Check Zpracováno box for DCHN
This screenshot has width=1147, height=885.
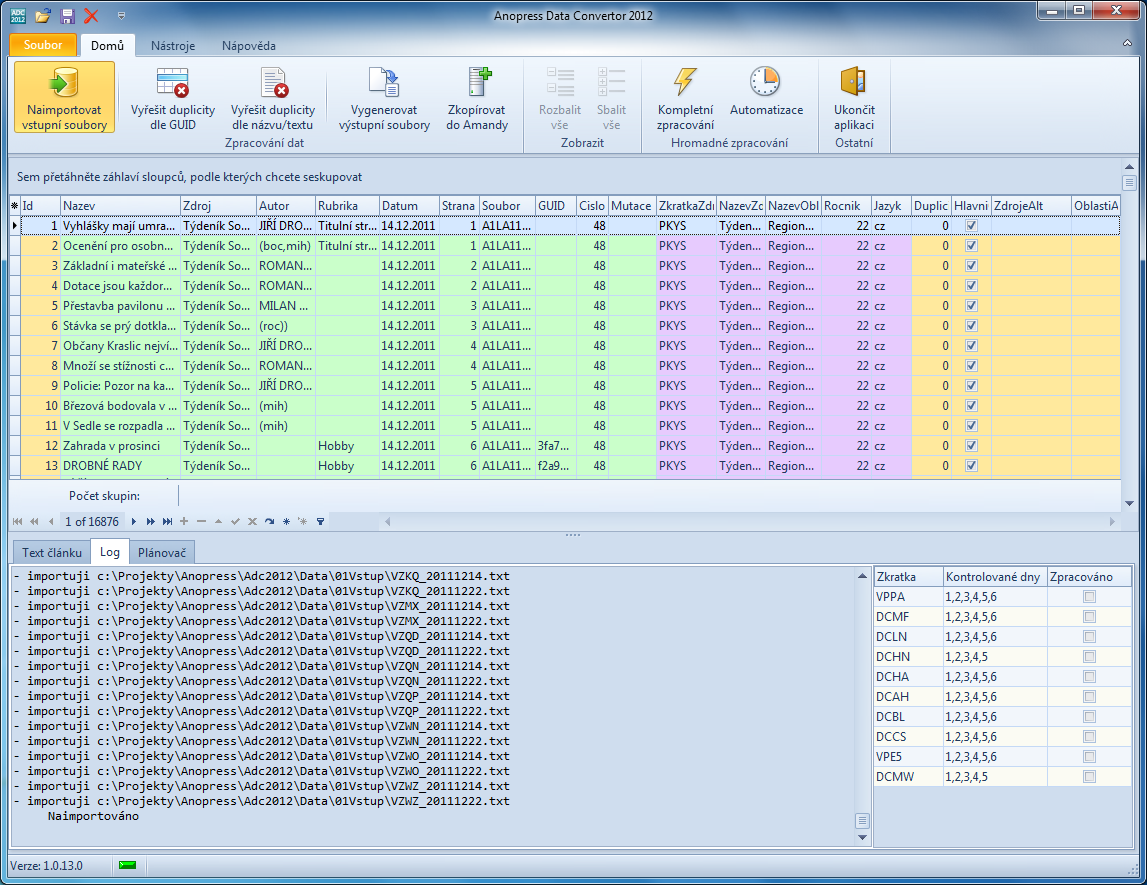1089,657
